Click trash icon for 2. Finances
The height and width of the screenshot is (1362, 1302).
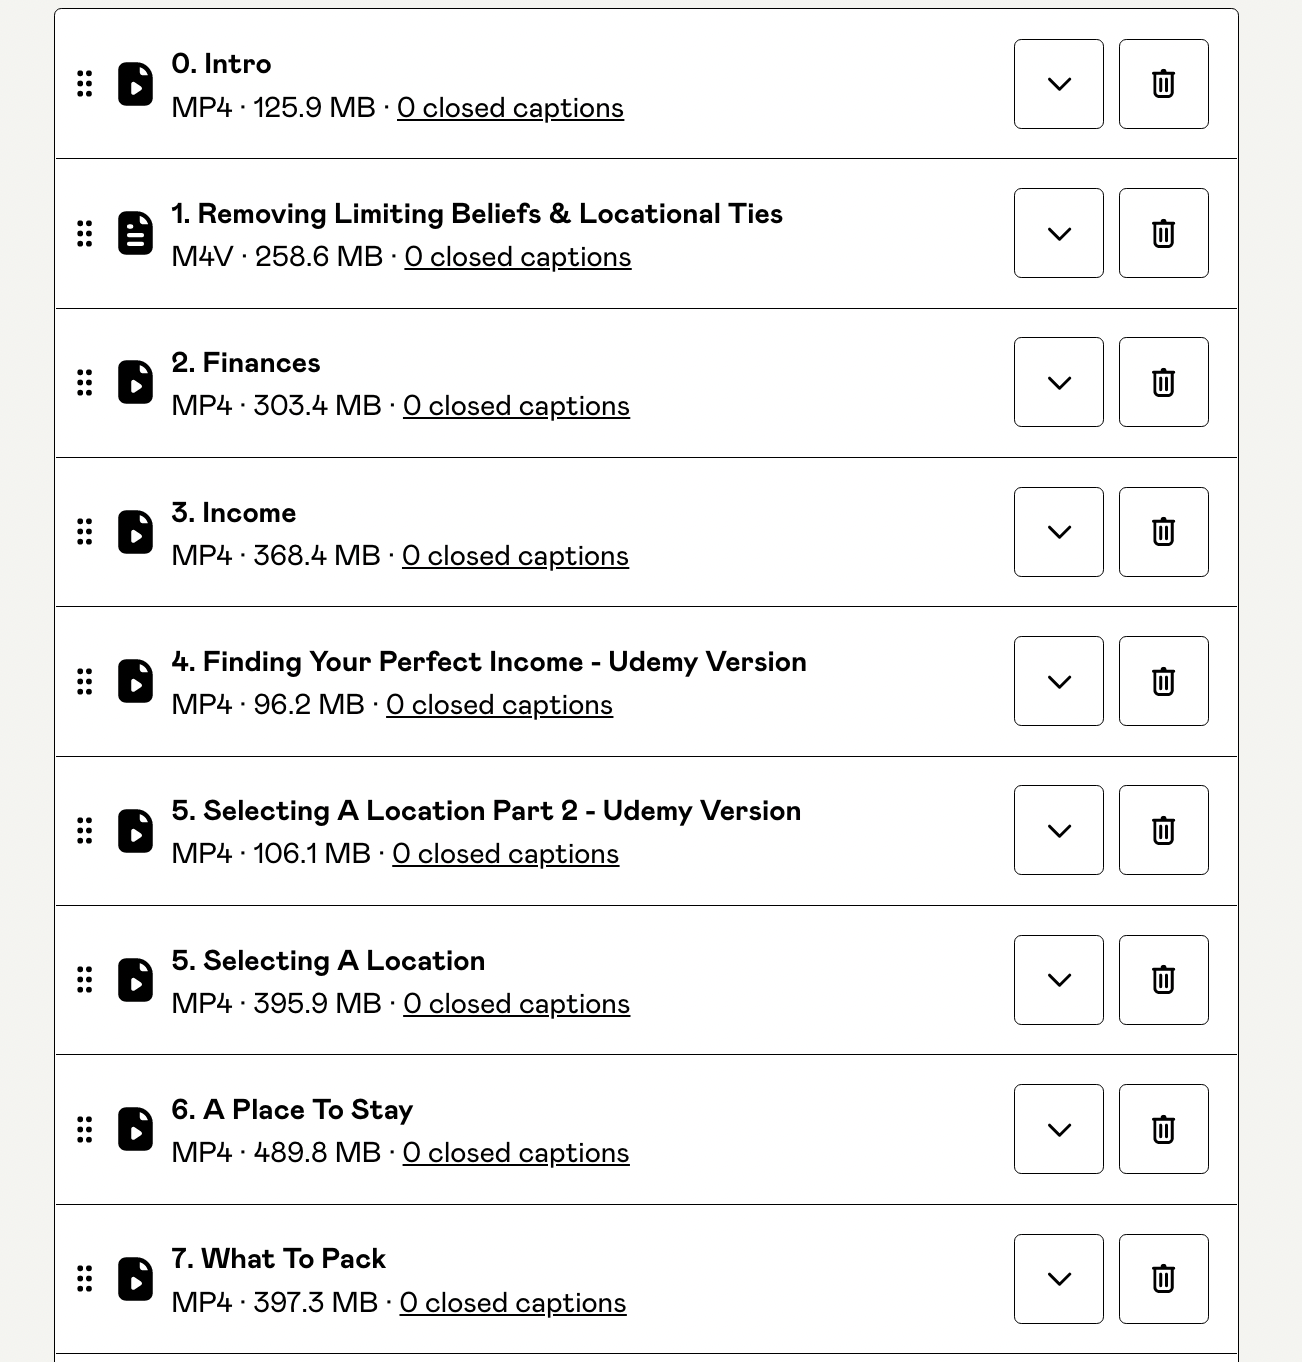(1163, 382)
